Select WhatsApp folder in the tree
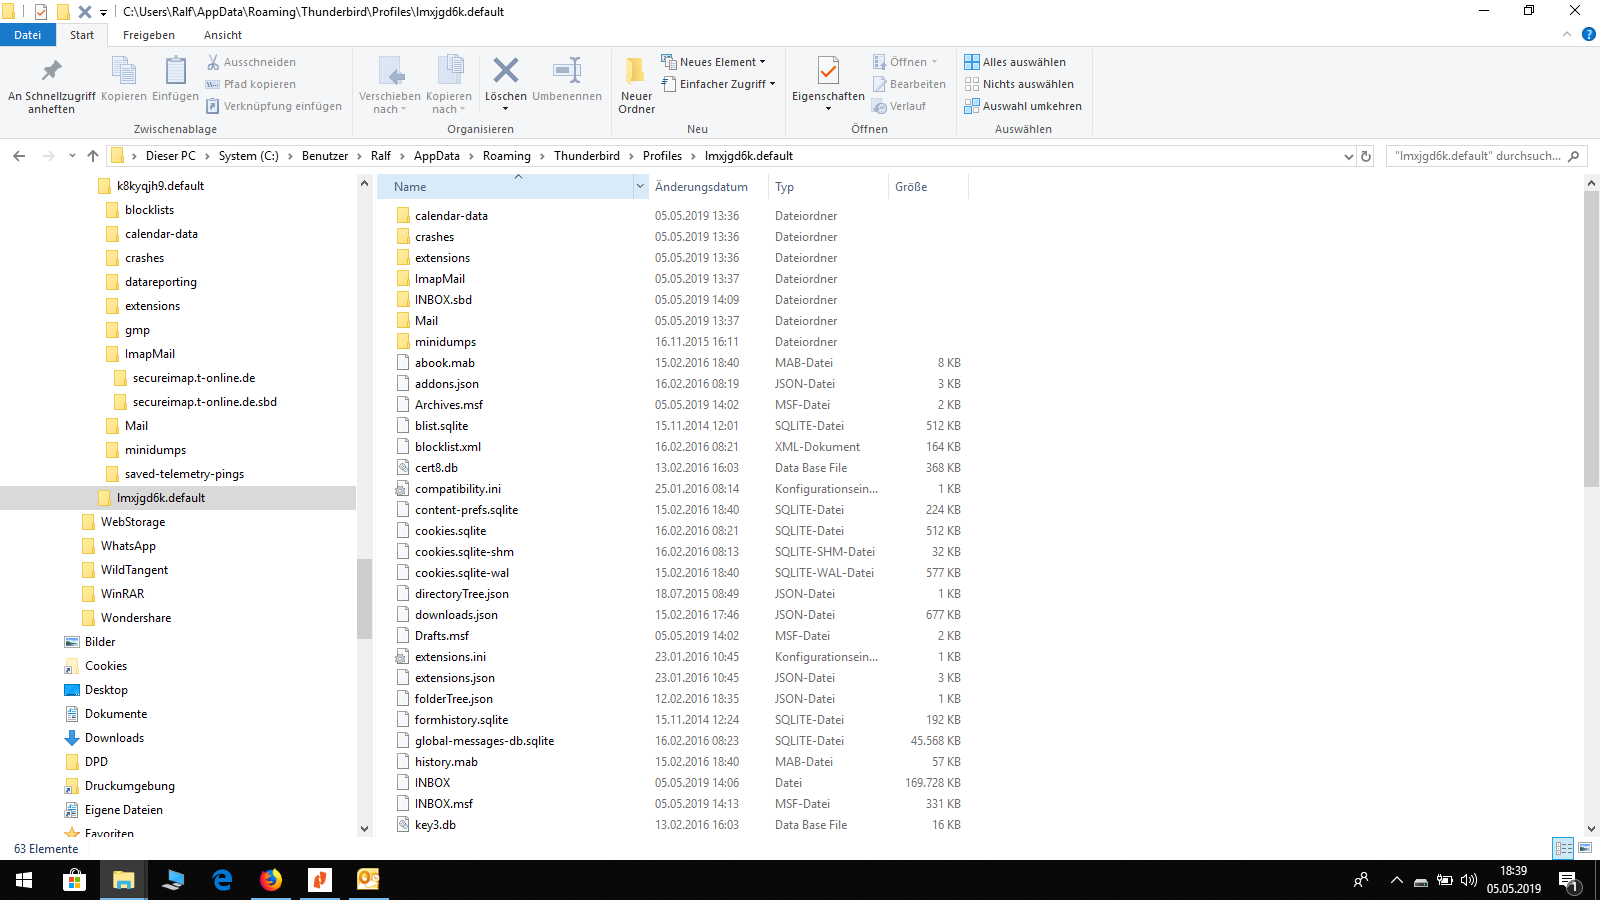This screenshot has height=900, width=1600. pos(128,546)
